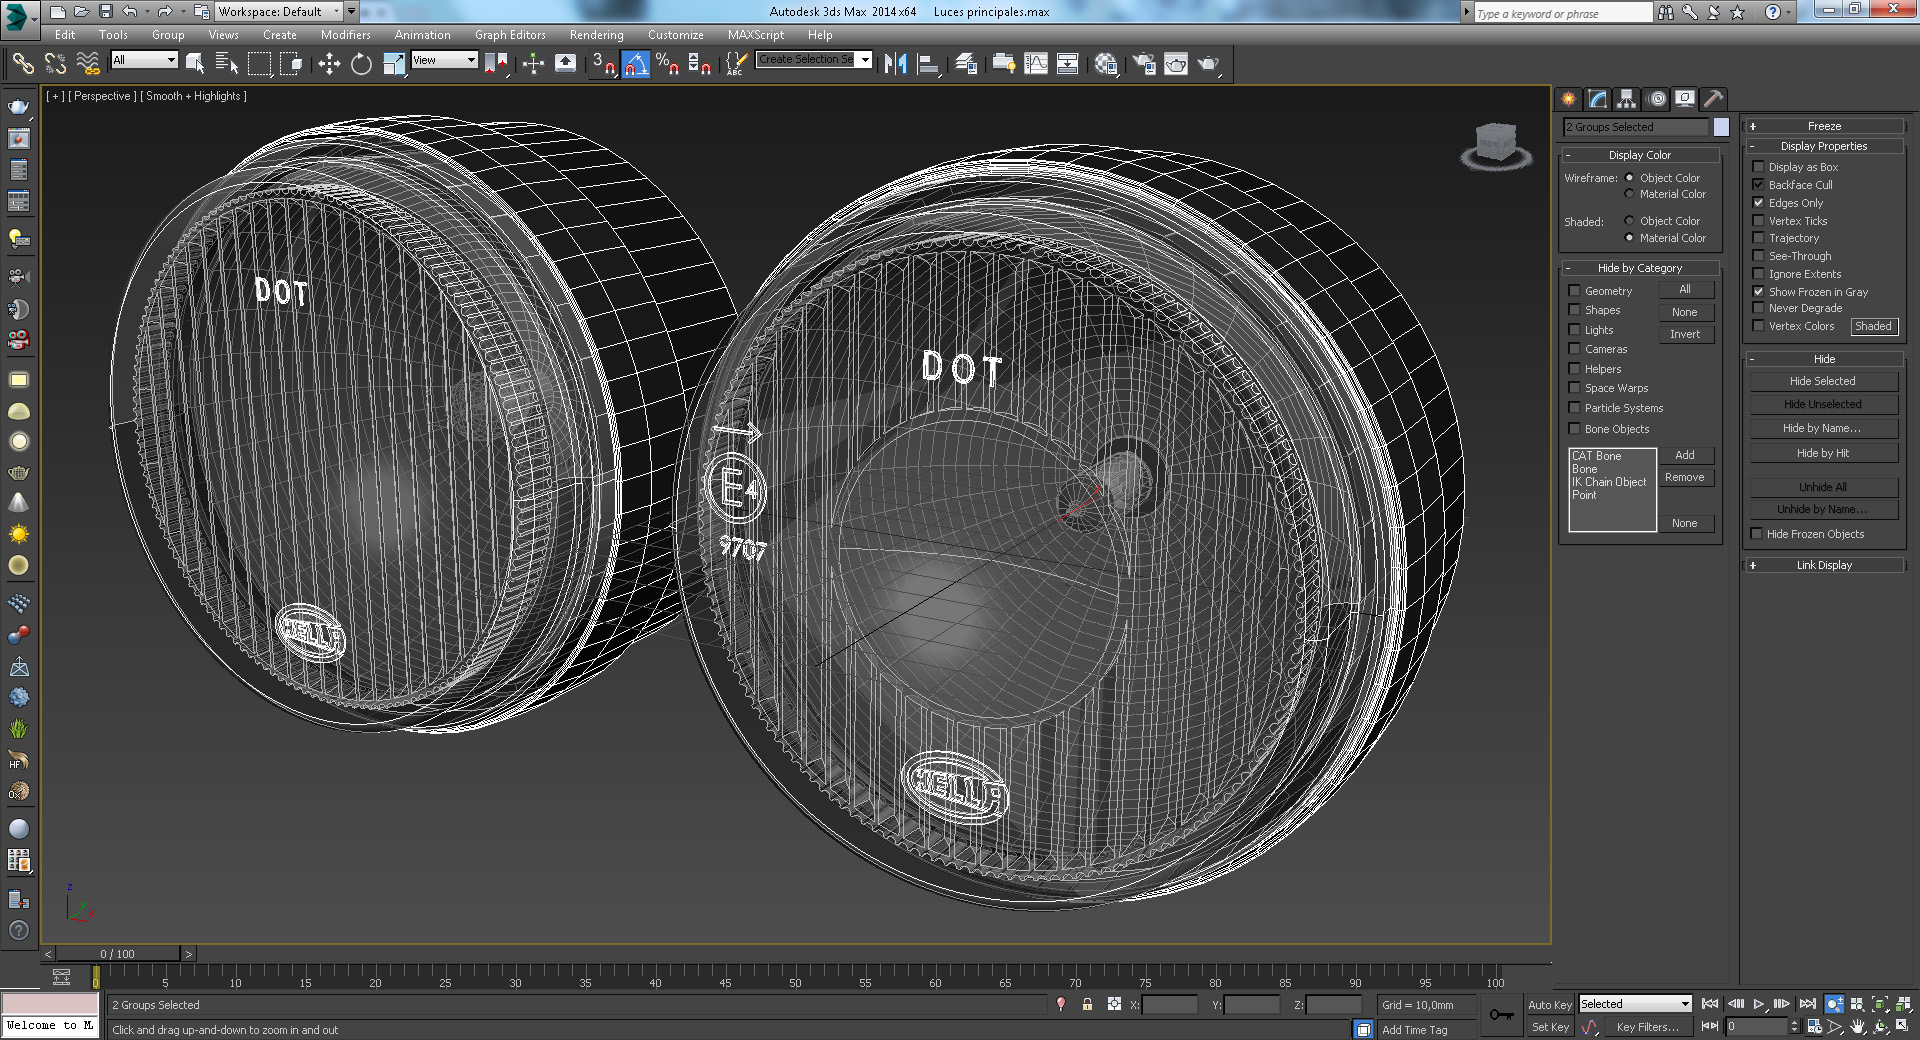Viewport: 1920px width, 1040px height.
Task: Open the reference coordinate system View dropdown
Action: [x=444, y=60]
